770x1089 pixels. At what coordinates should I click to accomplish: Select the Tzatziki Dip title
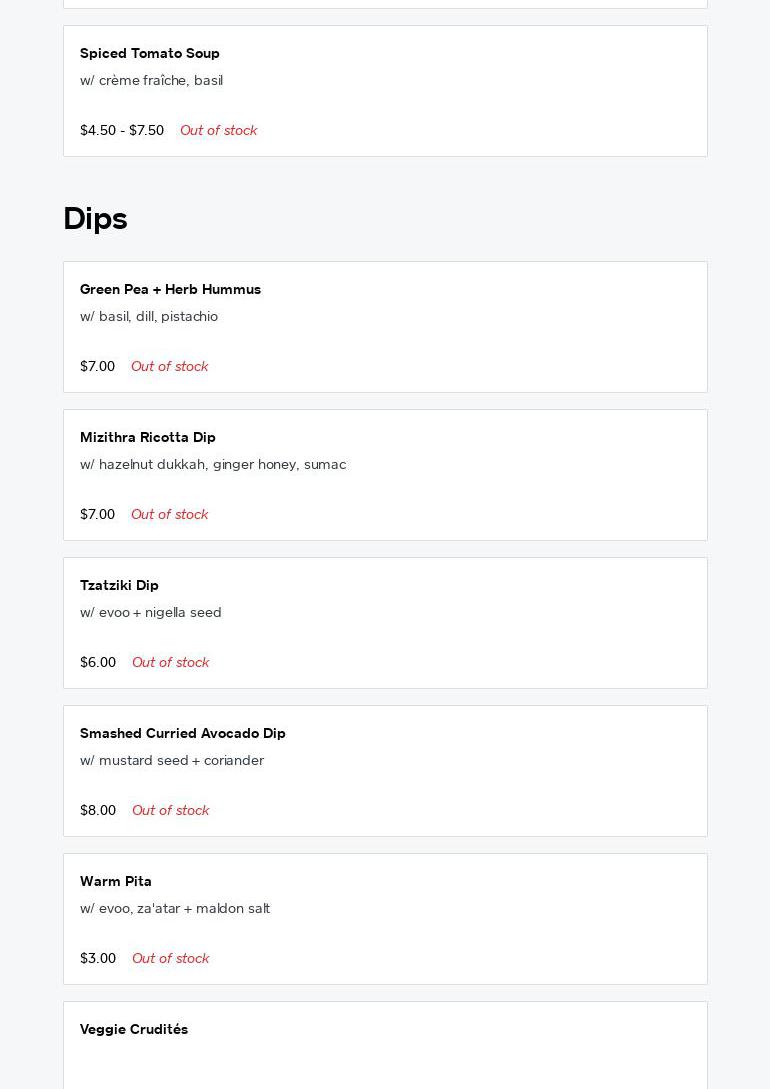click(119, 585)
